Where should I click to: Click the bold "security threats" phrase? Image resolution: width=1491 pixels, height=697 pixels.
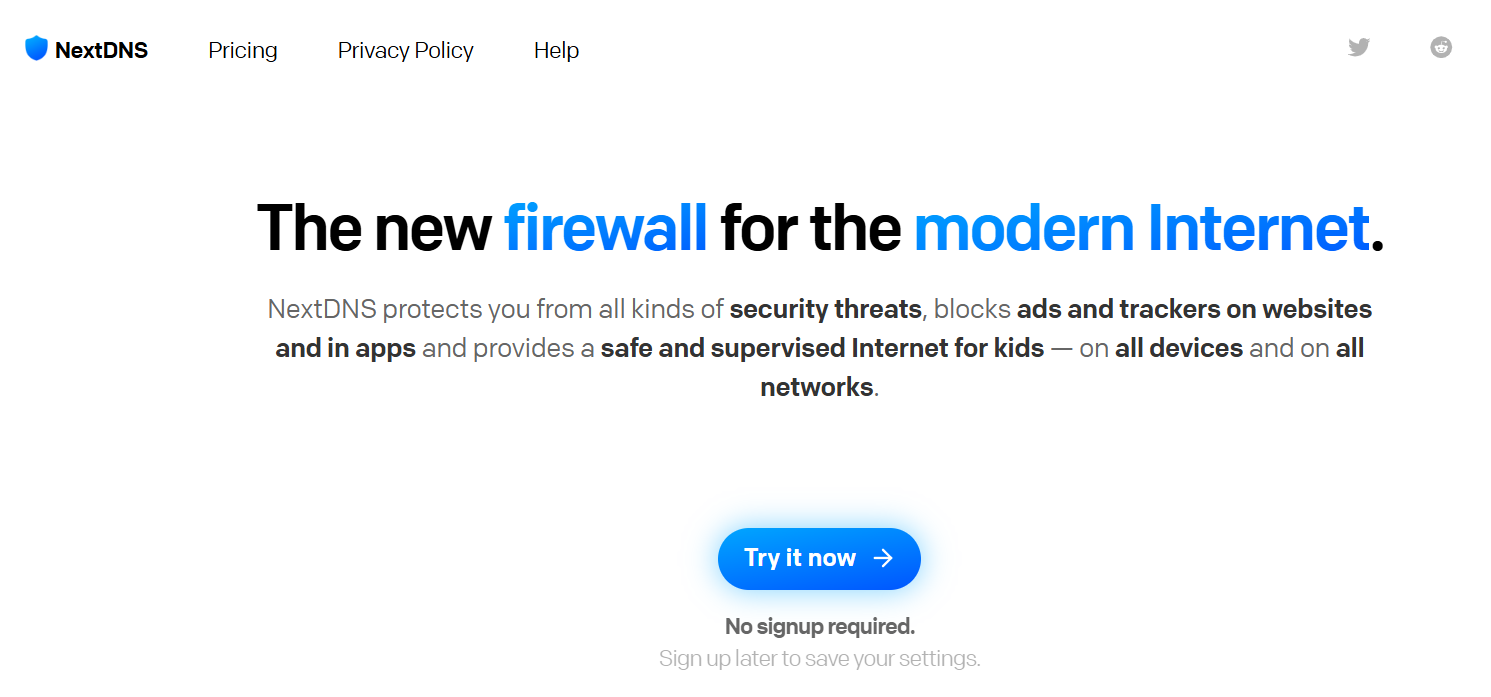tap(825, 309)
